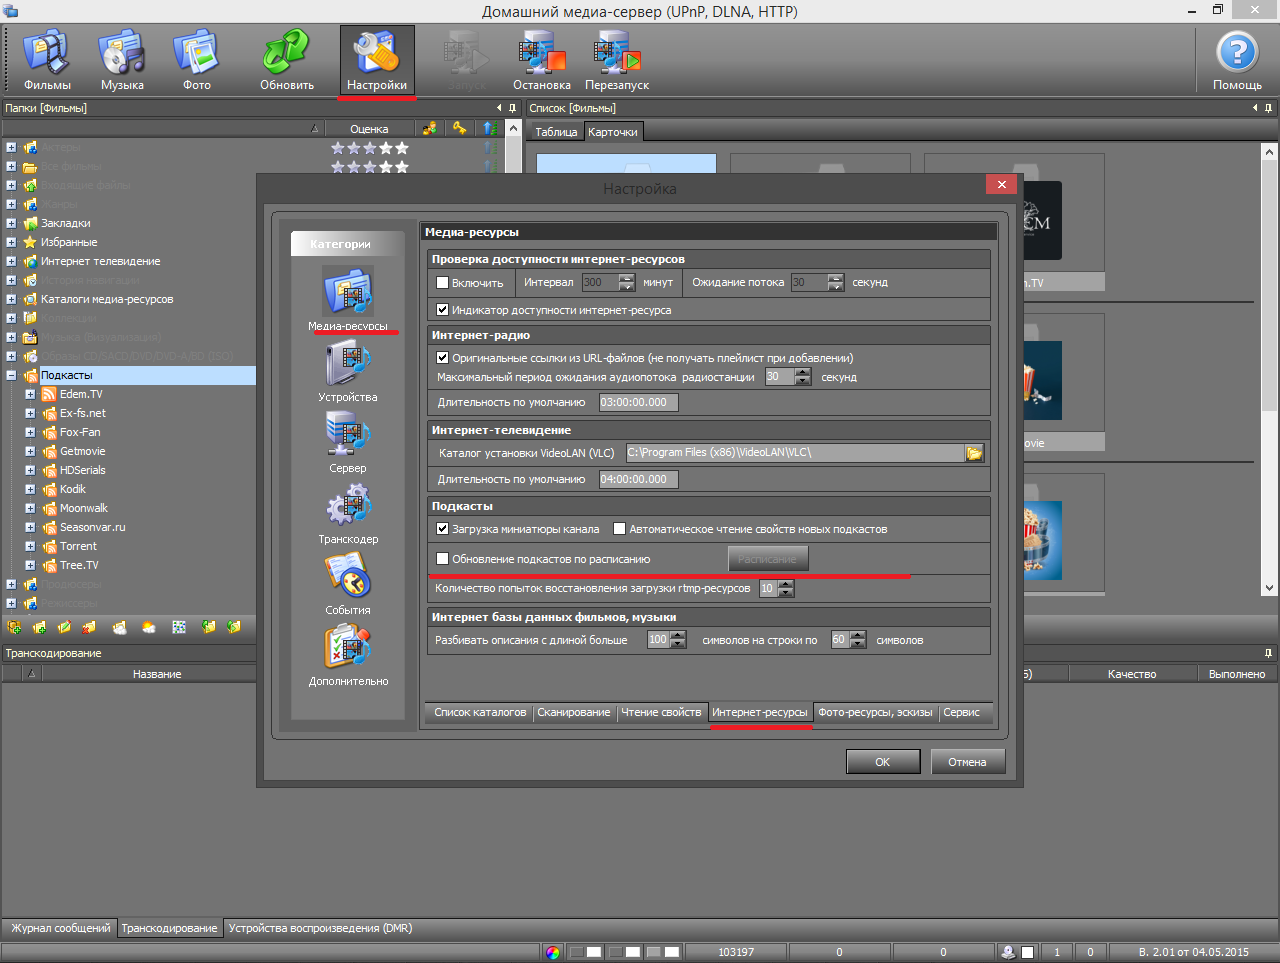This screenshot has width=1280, height=963.
Task: Click the VLC folder browse icon
Action: (x=974, y=453)
